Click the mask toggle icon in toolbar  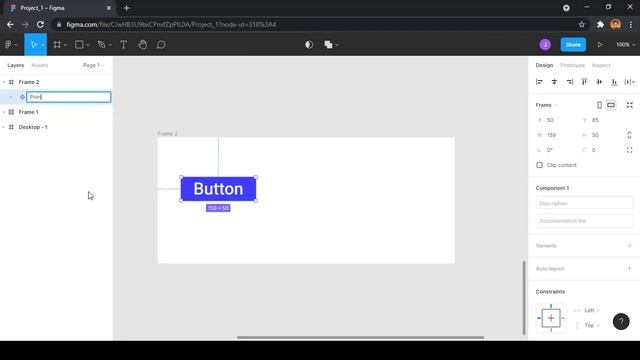pos(309,44)
